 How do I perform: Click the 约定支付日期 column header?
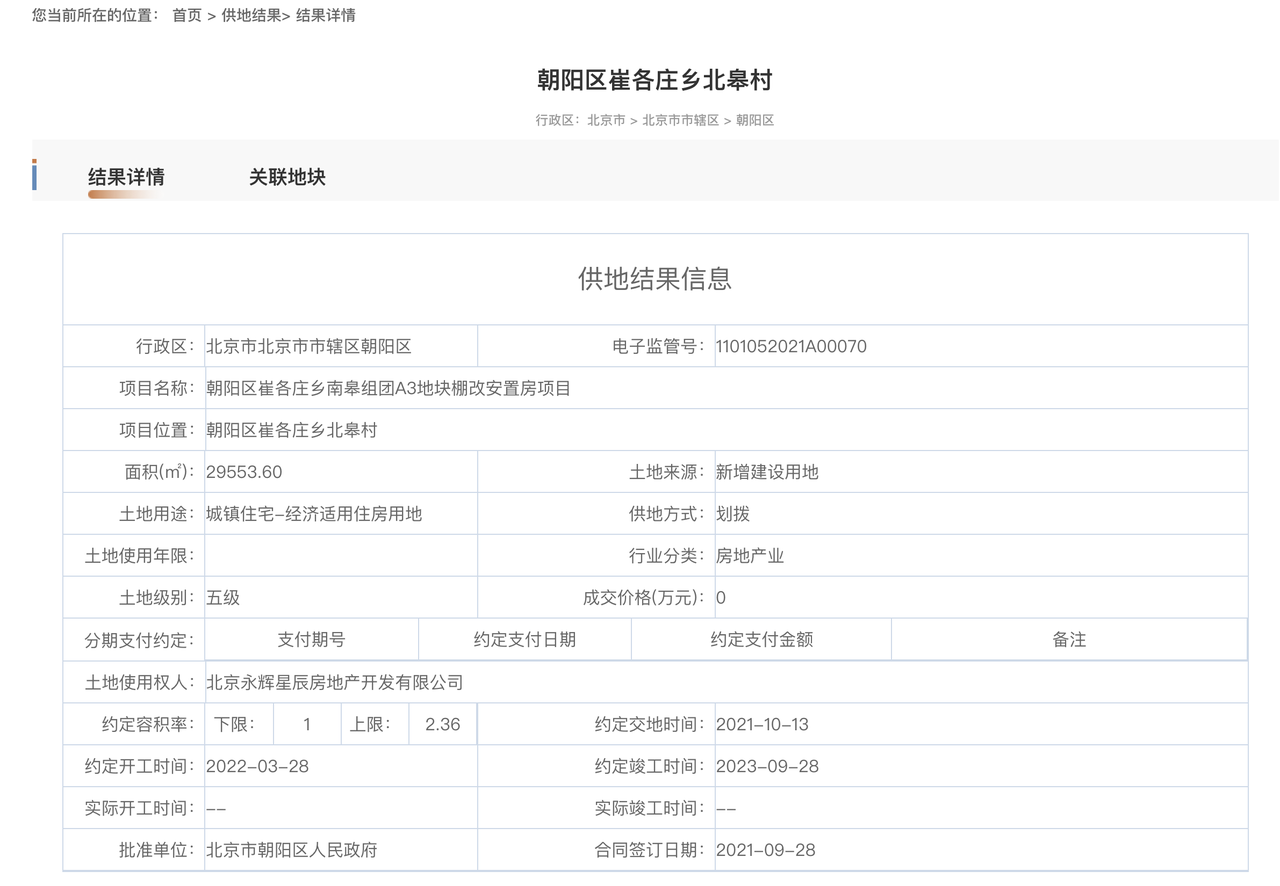pyautogui.click(x=525, y=640)
